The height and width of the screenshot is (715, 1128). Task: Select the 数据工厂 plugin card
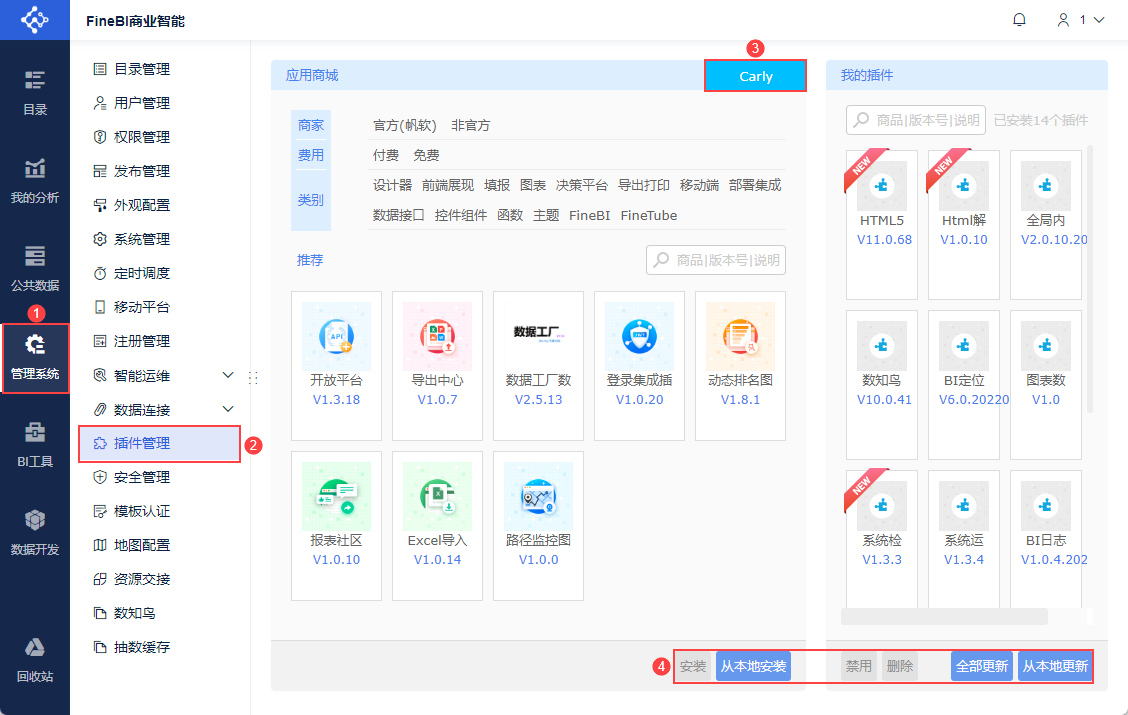click(538, 365)
